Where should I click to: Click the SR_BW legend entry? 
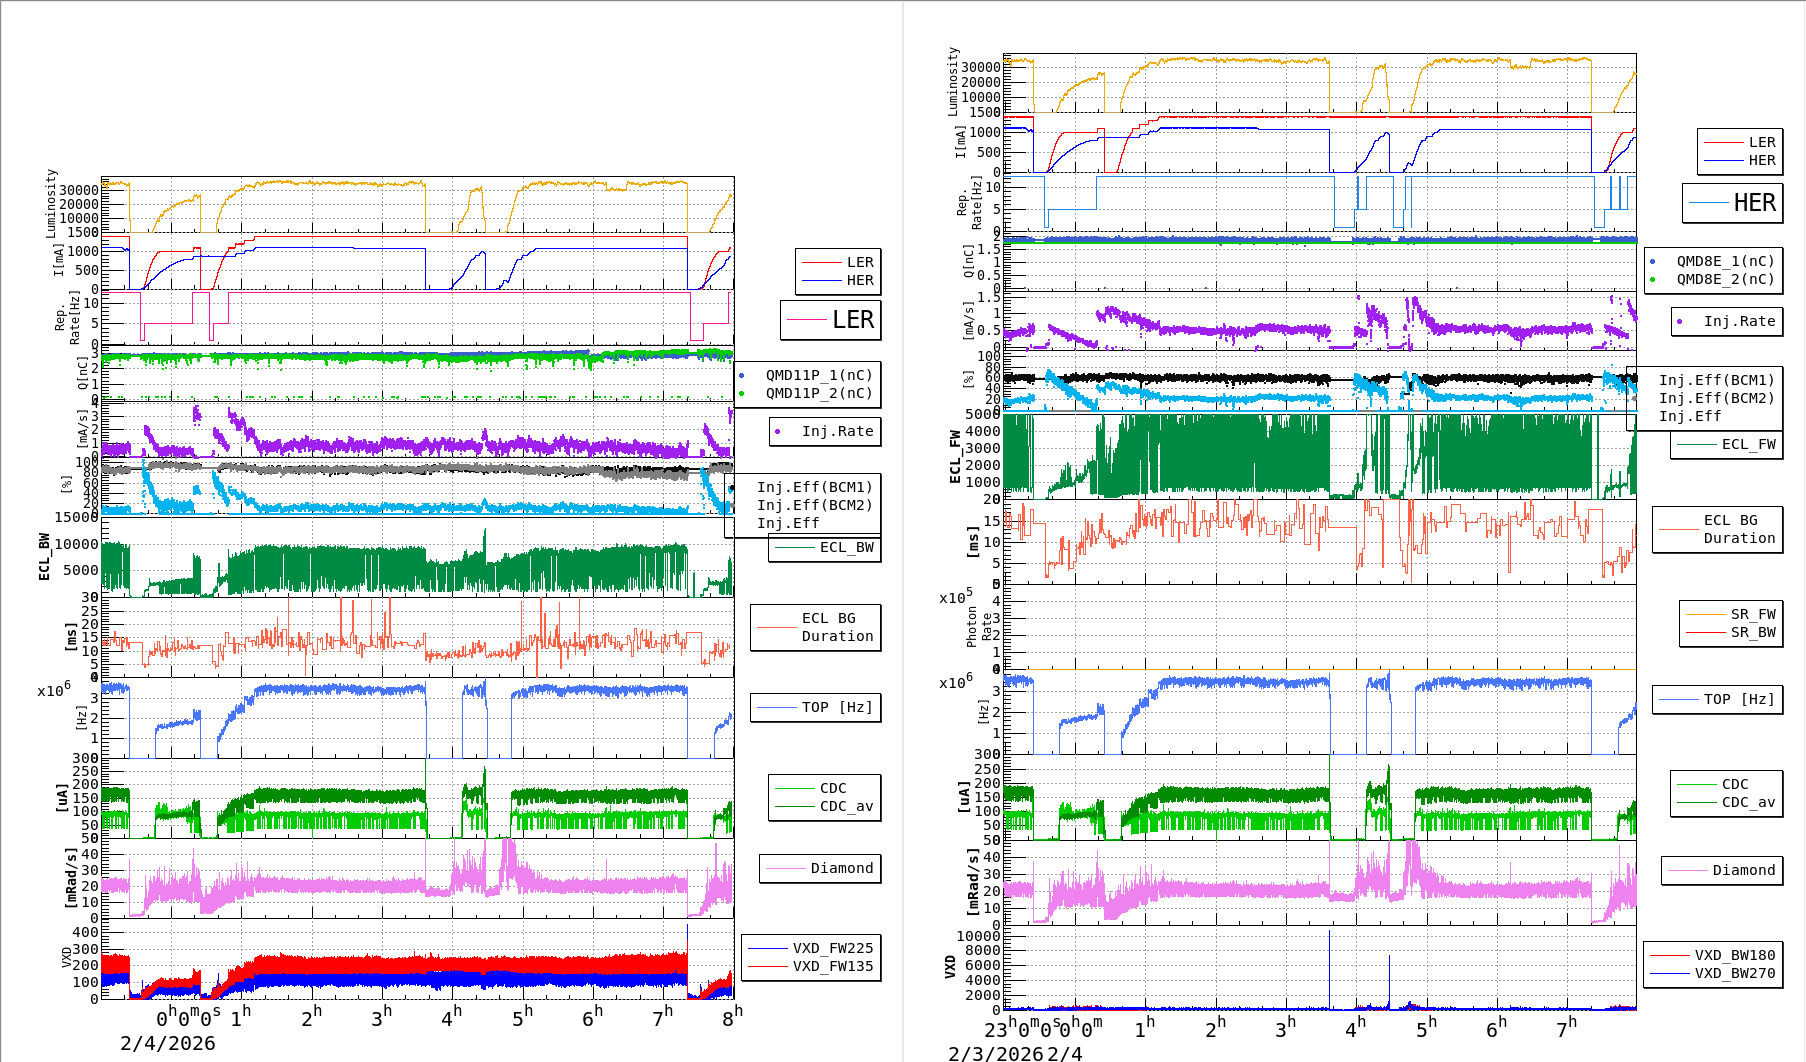(x=1752, y=632)
